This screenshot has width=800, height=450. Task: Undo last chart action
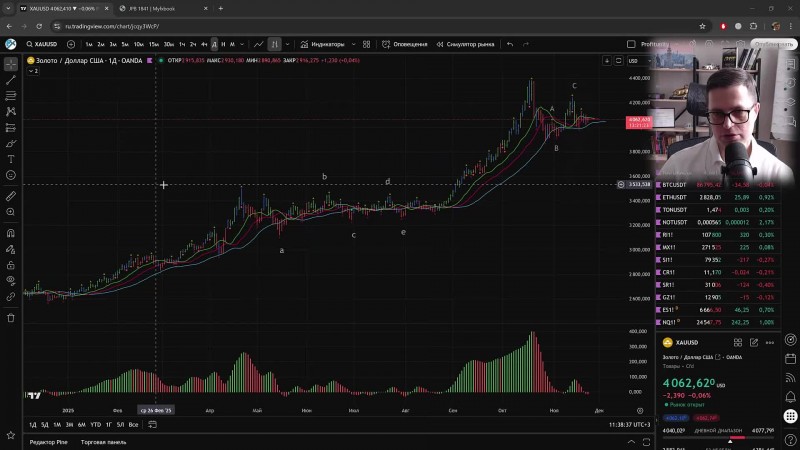[510, 44]
